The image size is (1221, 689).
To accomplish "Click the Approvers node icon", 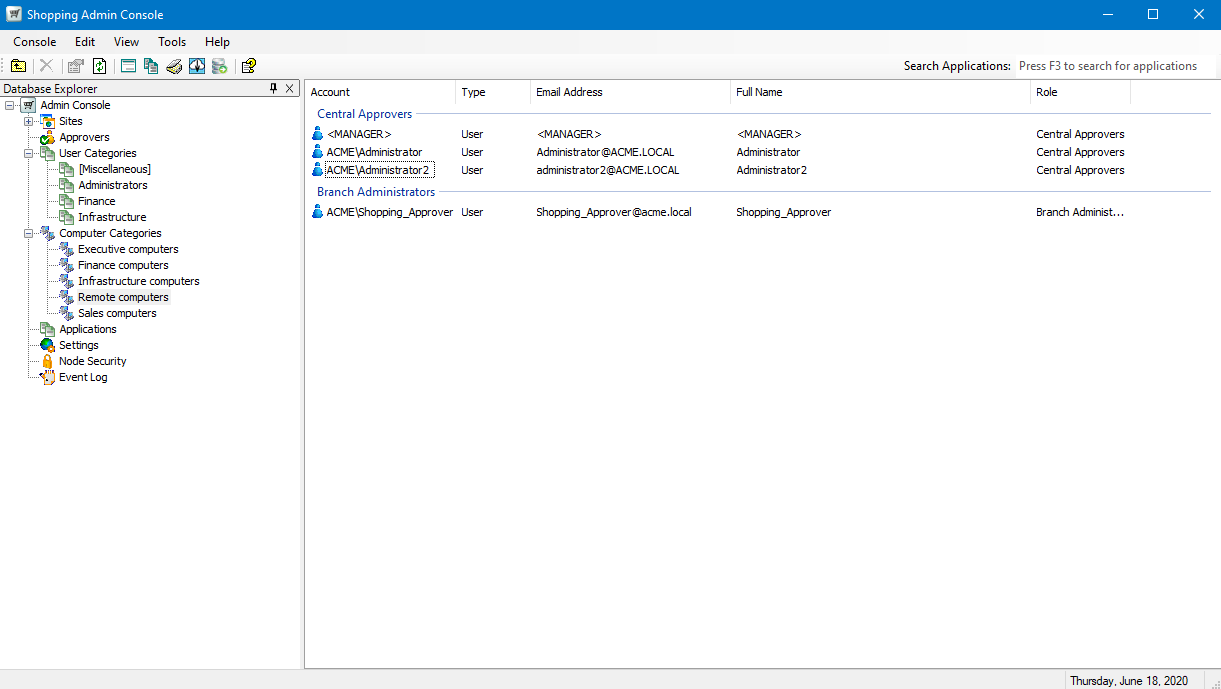I will pos(47,137).
